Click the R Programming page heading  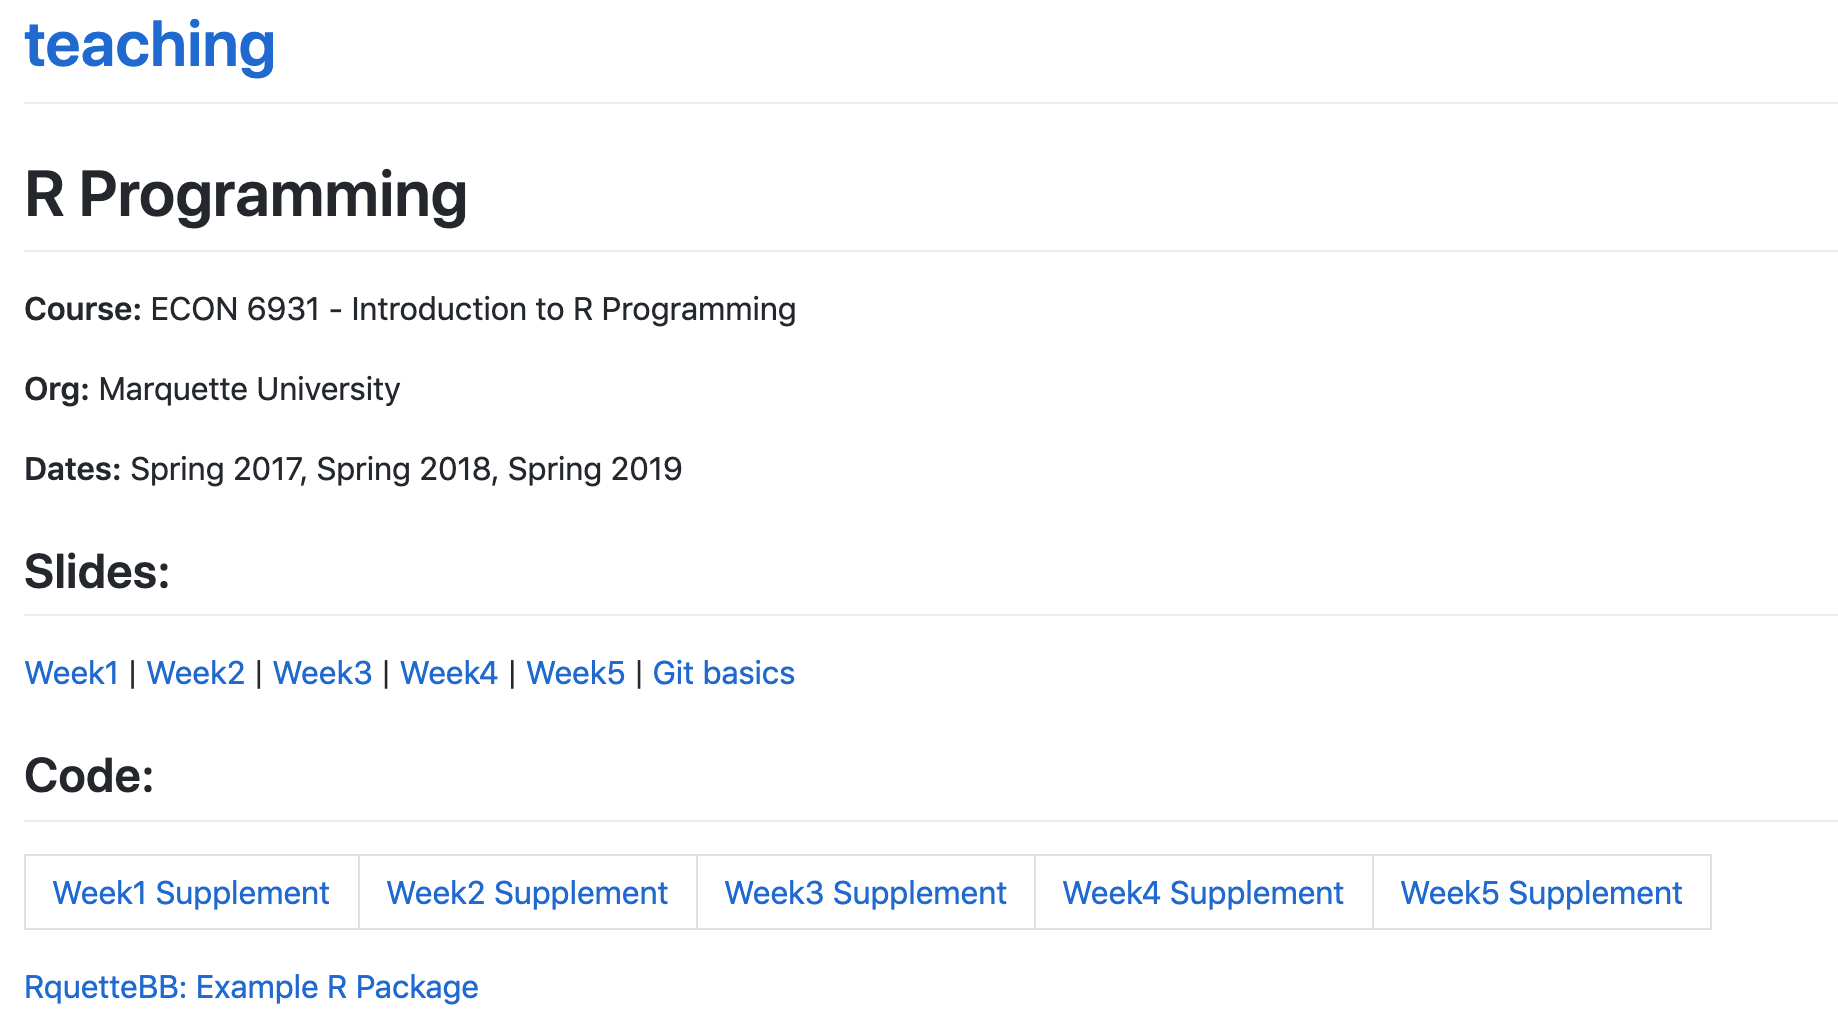pyautogui.click(x=246, y=196)
